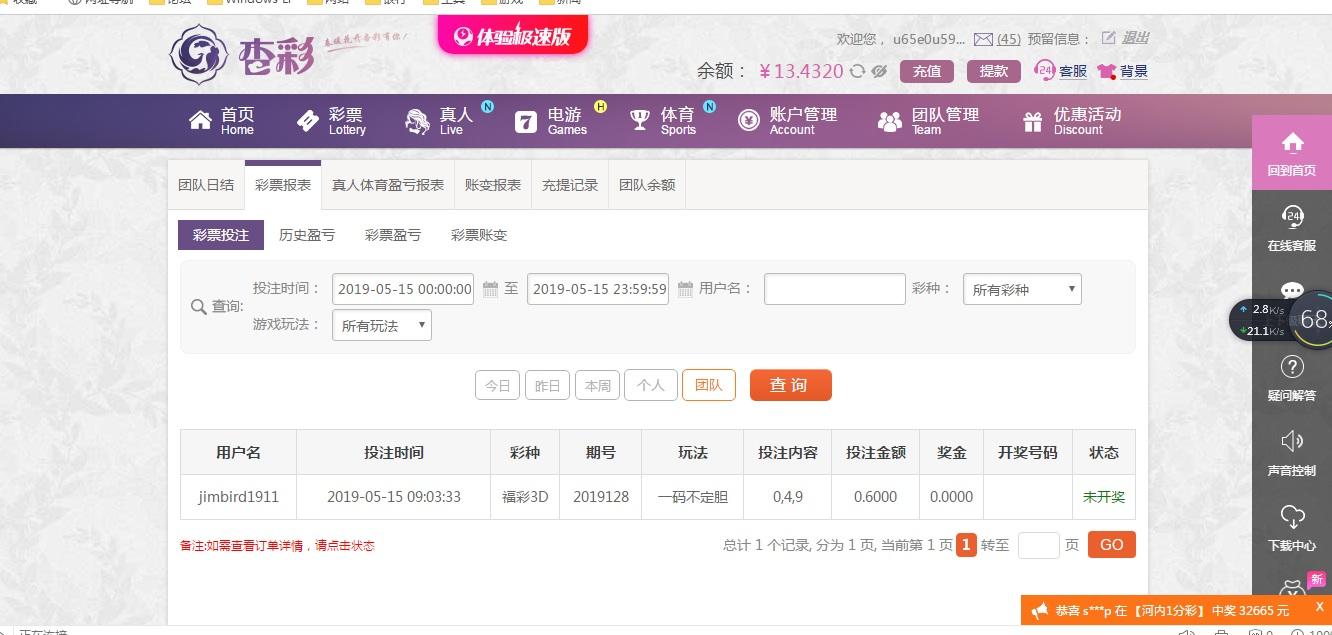Click the 本周 quick filter button

coord(597,385)
